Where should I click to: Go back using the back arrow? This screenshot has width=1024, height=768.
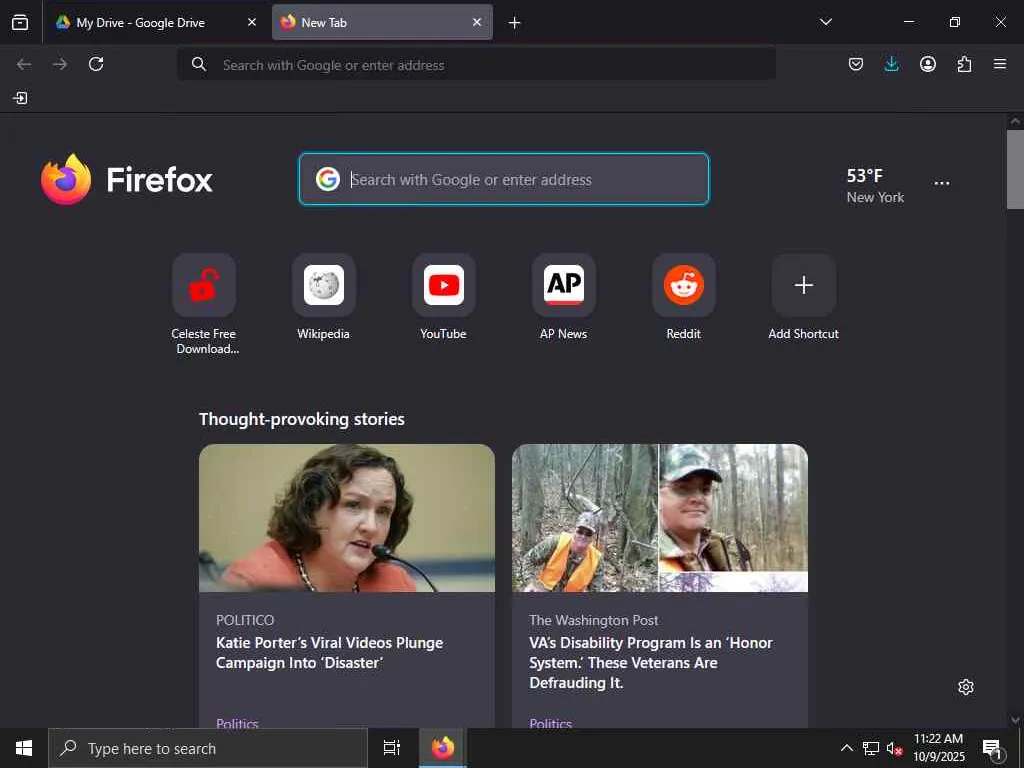click(x=24, y=64)
